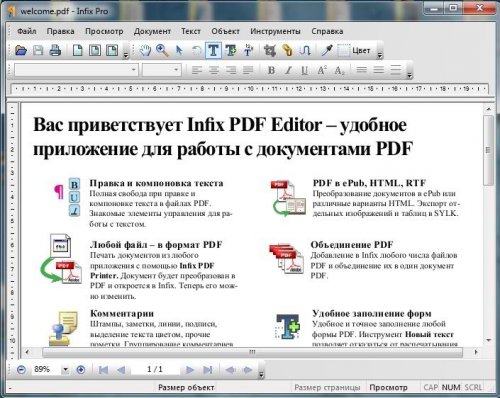500x398 pixels.
Task: Click the Размер страницы status label
Action: pyautogui.click(x=327, y=387)
